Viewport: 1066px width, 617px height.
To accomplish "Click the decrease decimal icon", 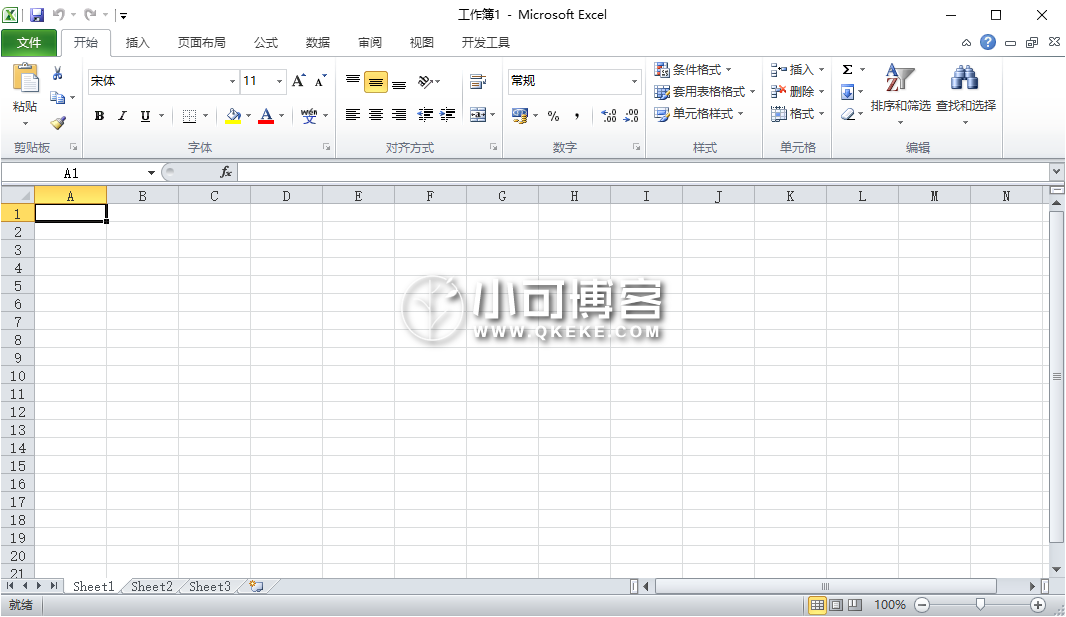I will click(631, 116).
